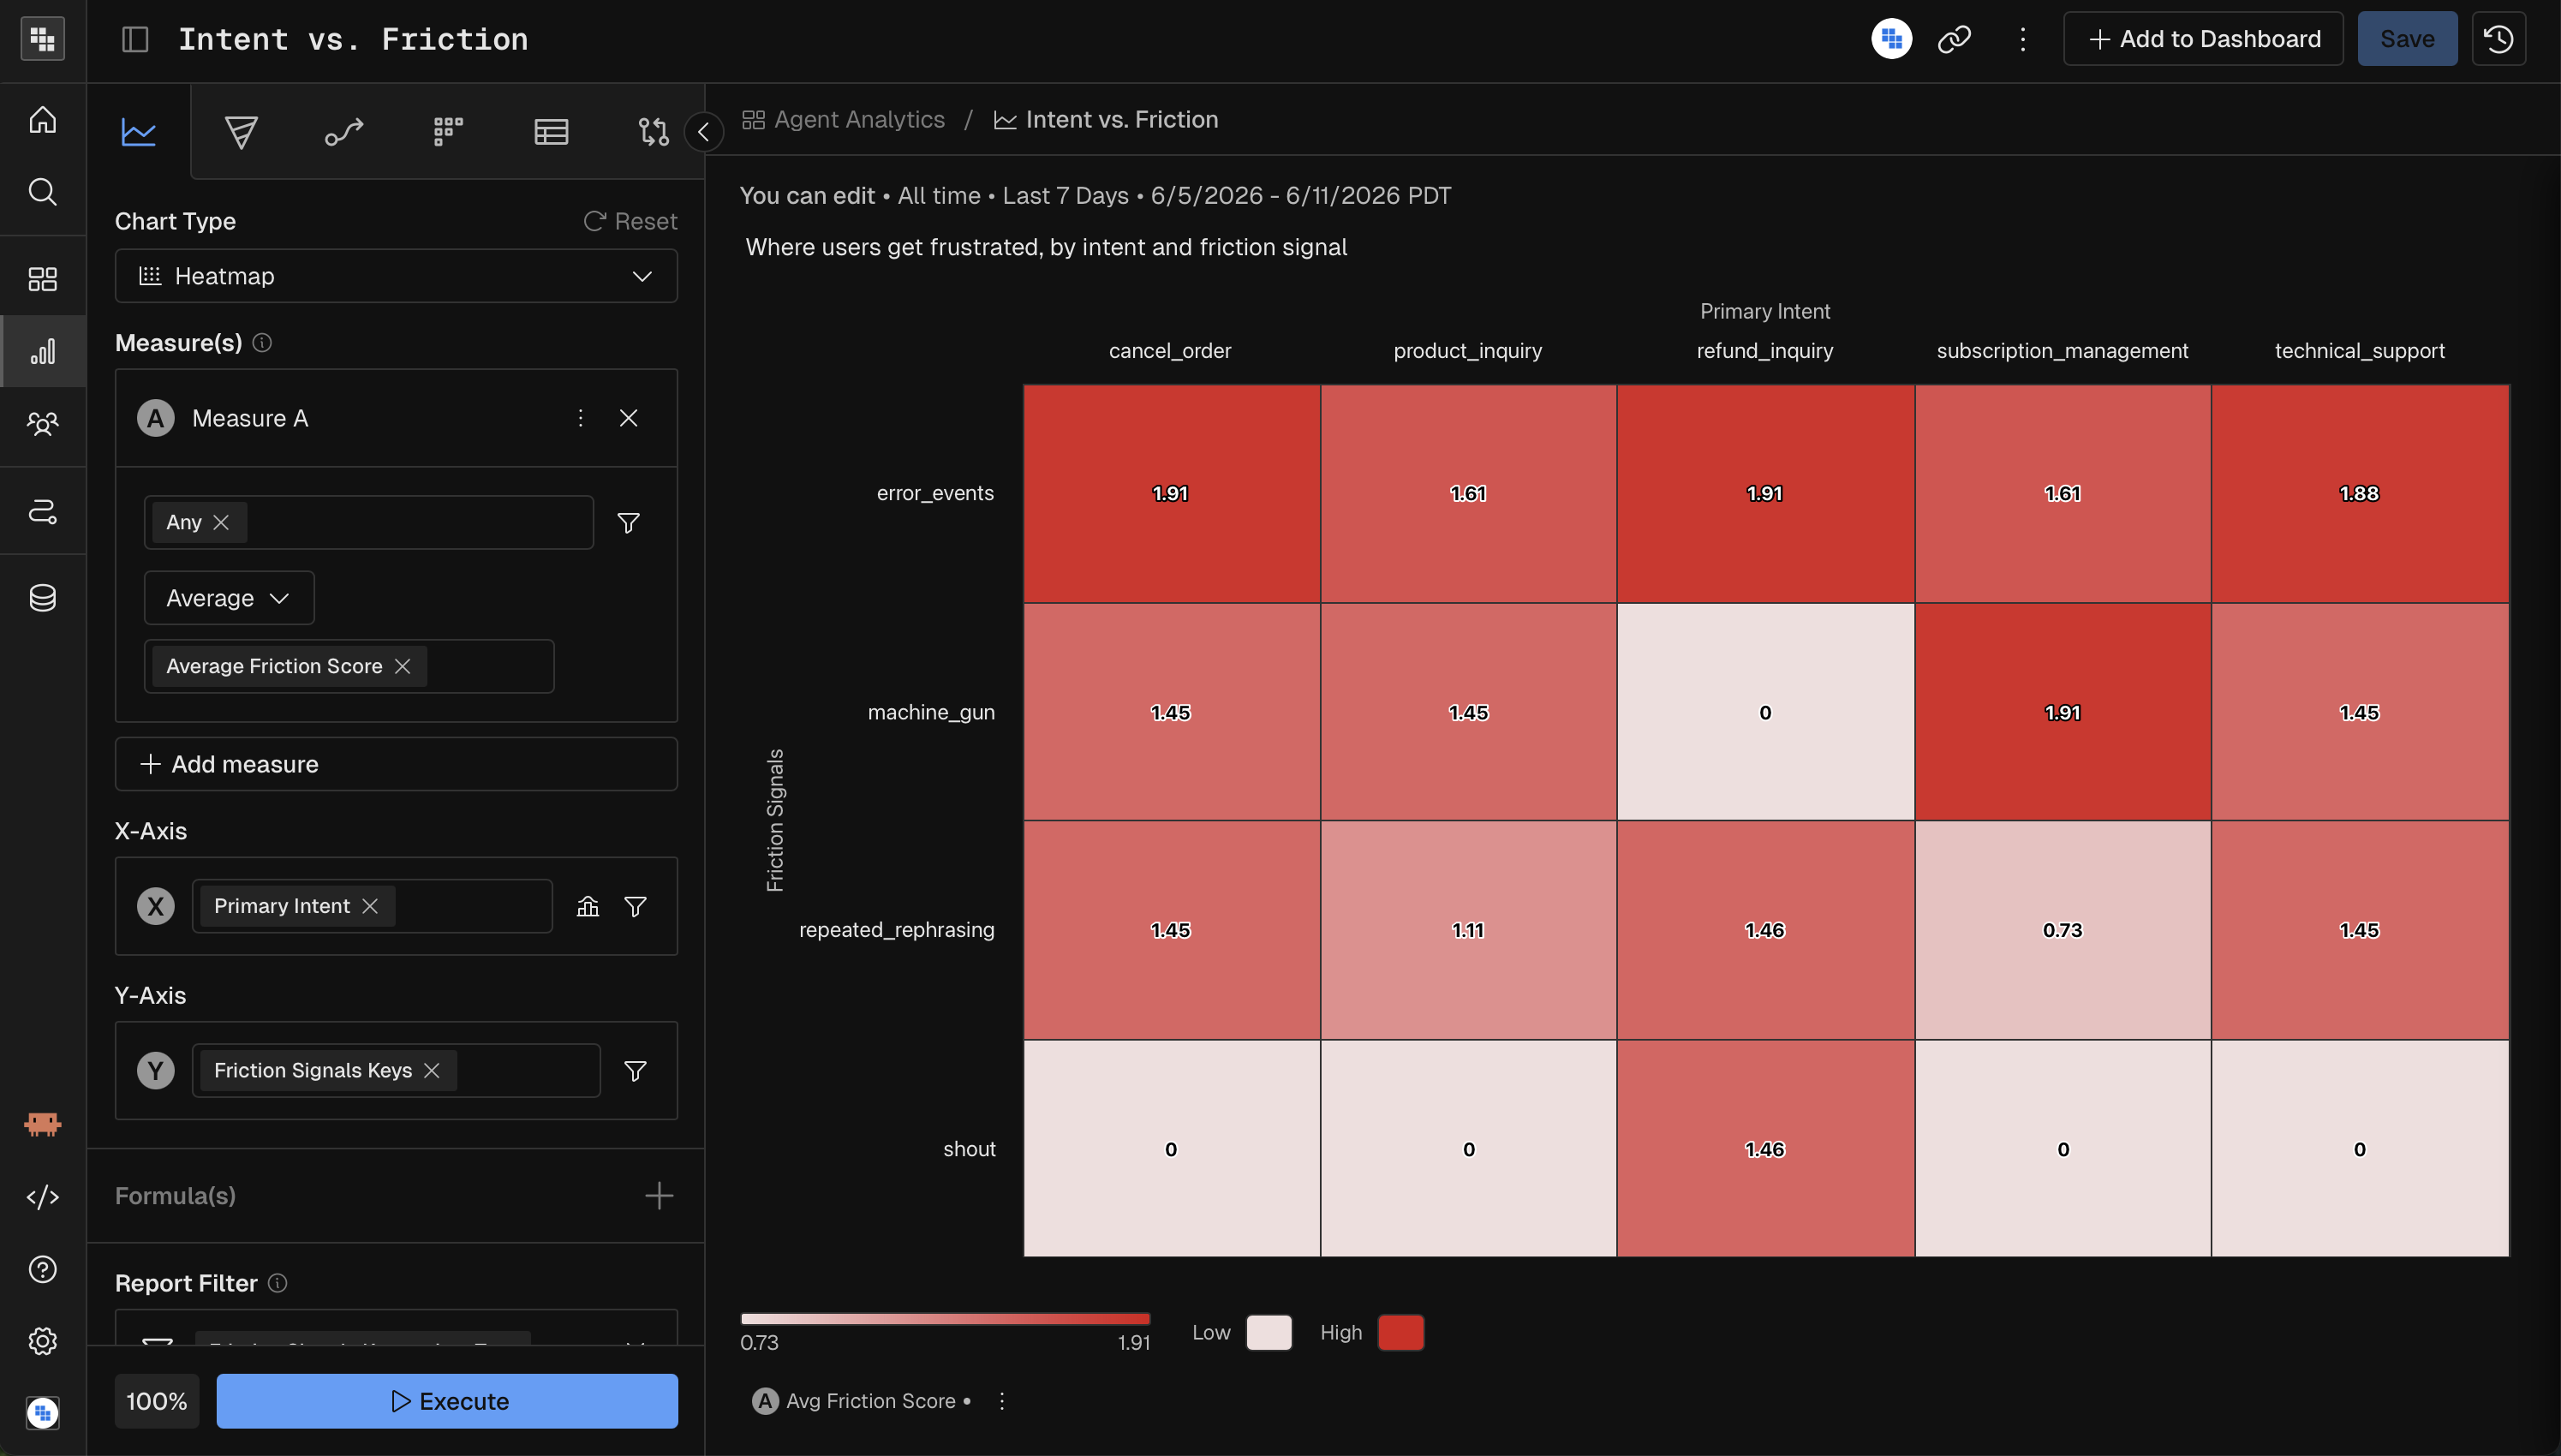Open the Search icon in sidebar
This screenshot has width=2561, height=1456.
point(42,191)
